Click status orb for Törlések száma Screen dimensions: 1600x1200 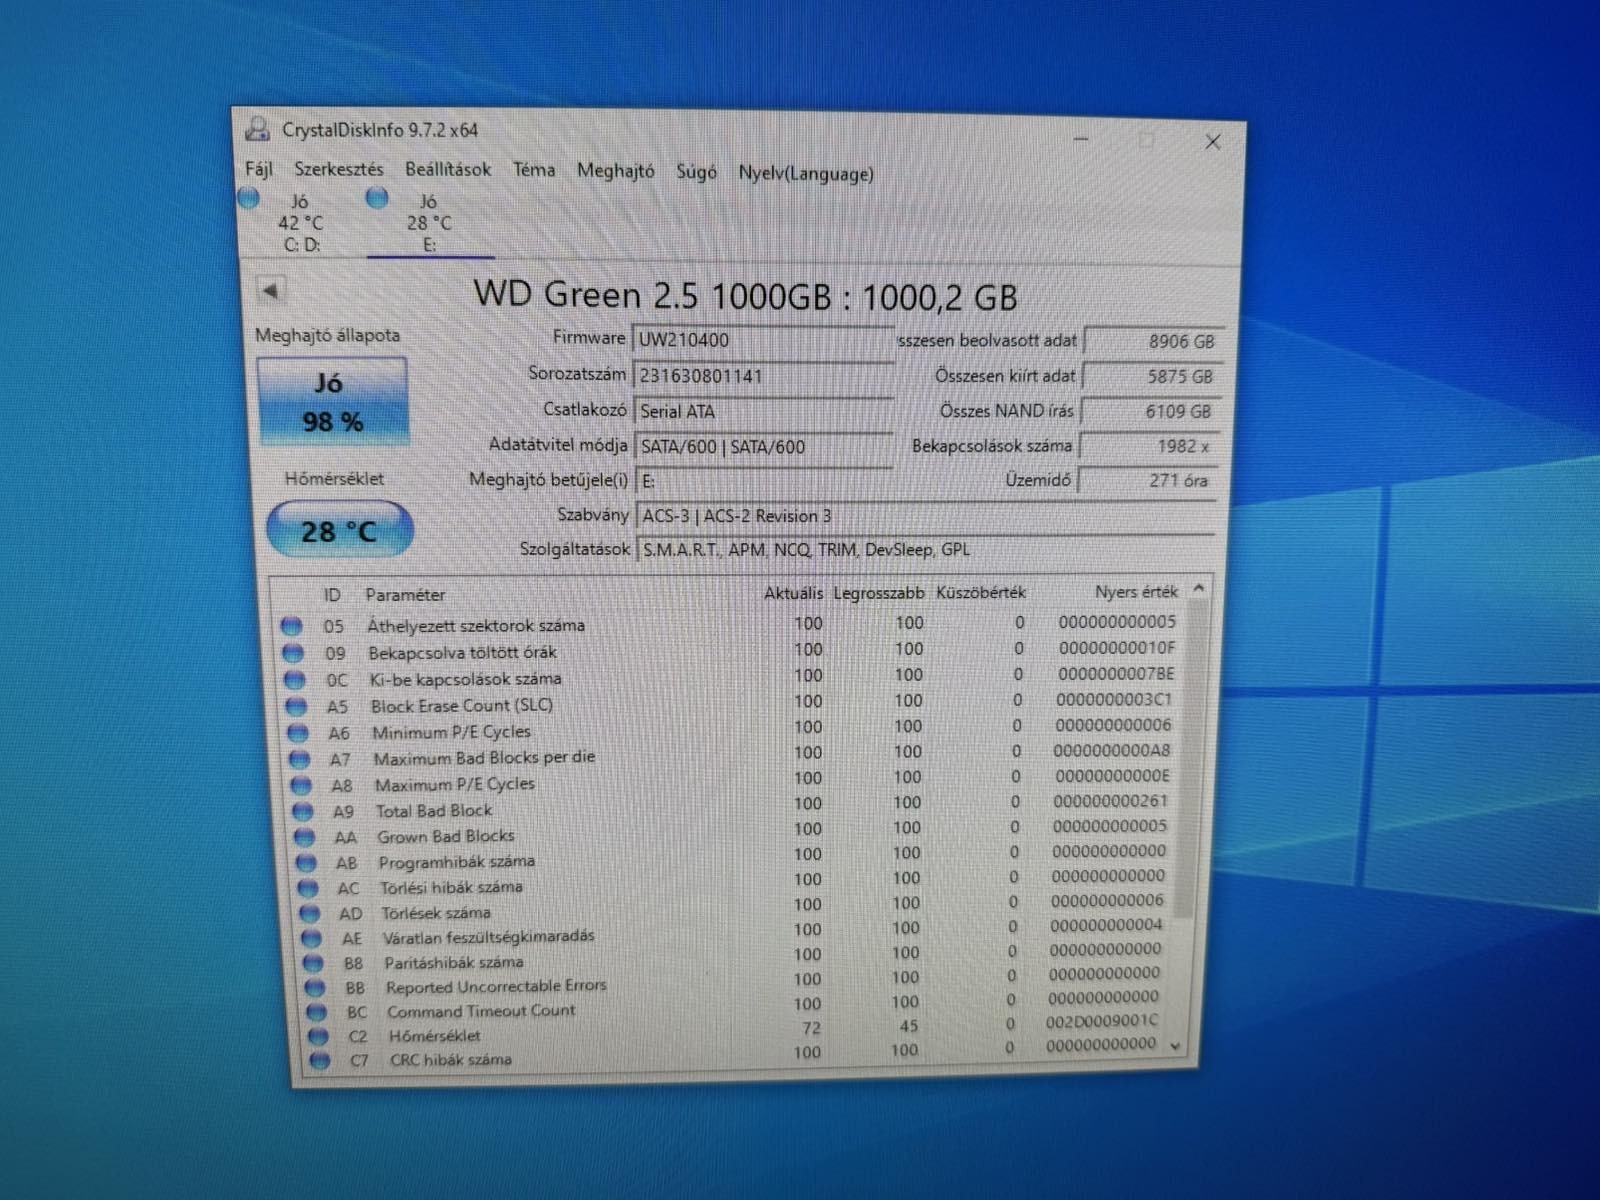click(310, 913)
